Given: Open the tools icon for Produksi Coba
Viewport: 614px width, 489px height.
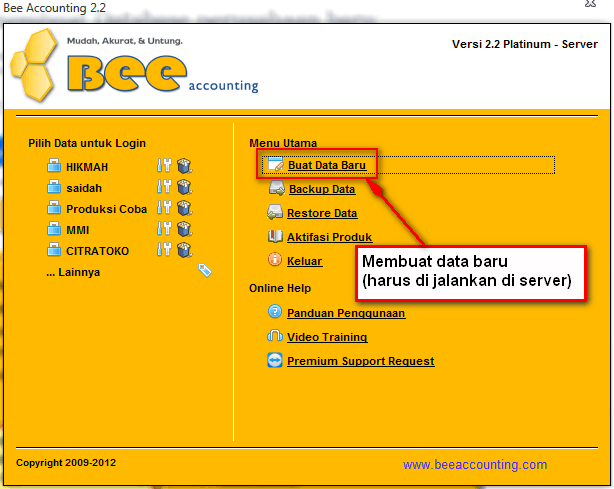Looking at the screenshot, I should point(164,208).
